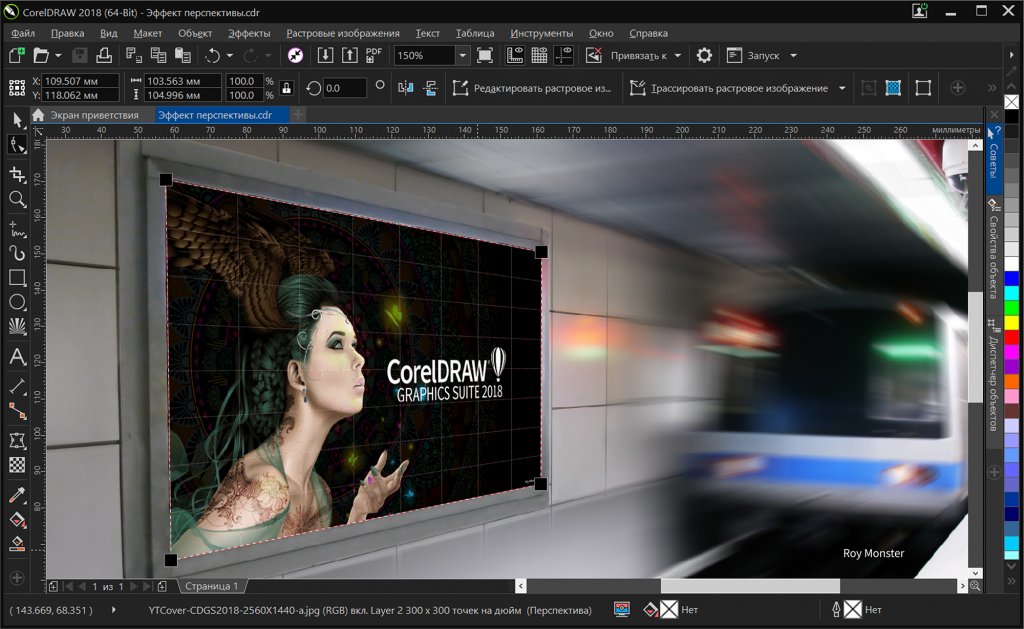Select the Shape edit tool

pyautogui.click(x=17, y=145)
